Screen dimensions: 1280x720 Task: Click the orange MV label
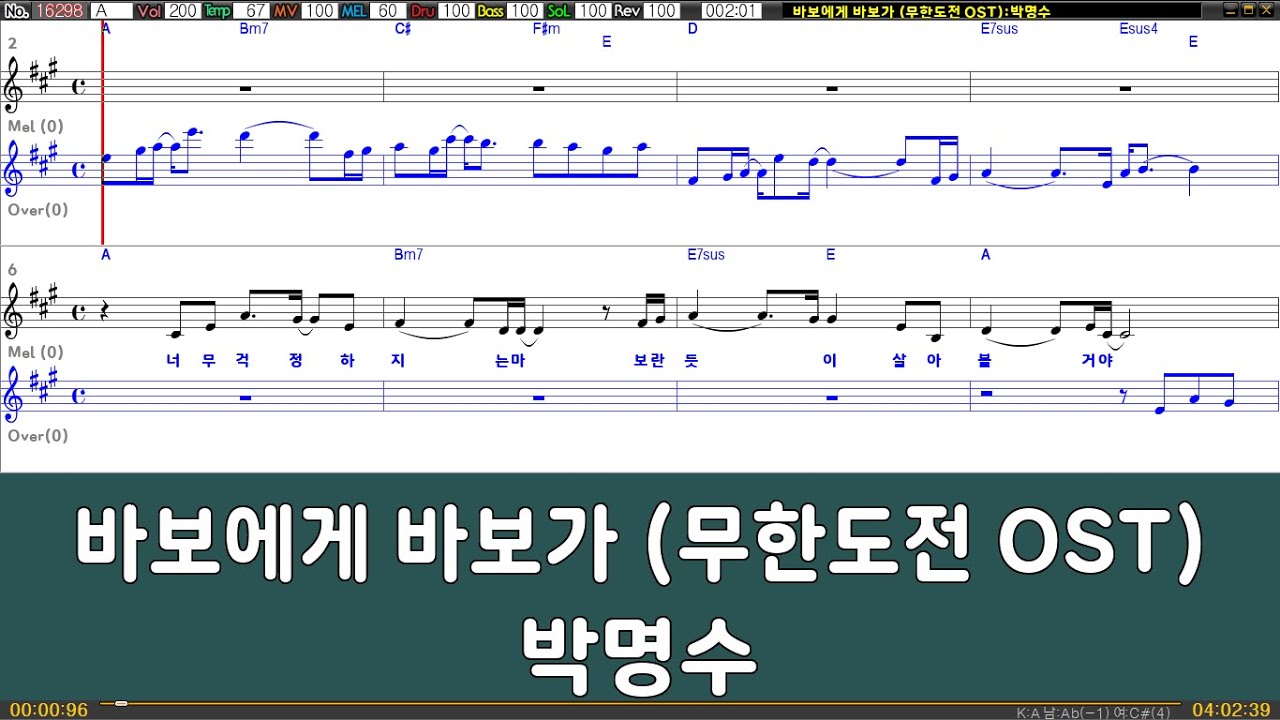[x=285, y=10]
